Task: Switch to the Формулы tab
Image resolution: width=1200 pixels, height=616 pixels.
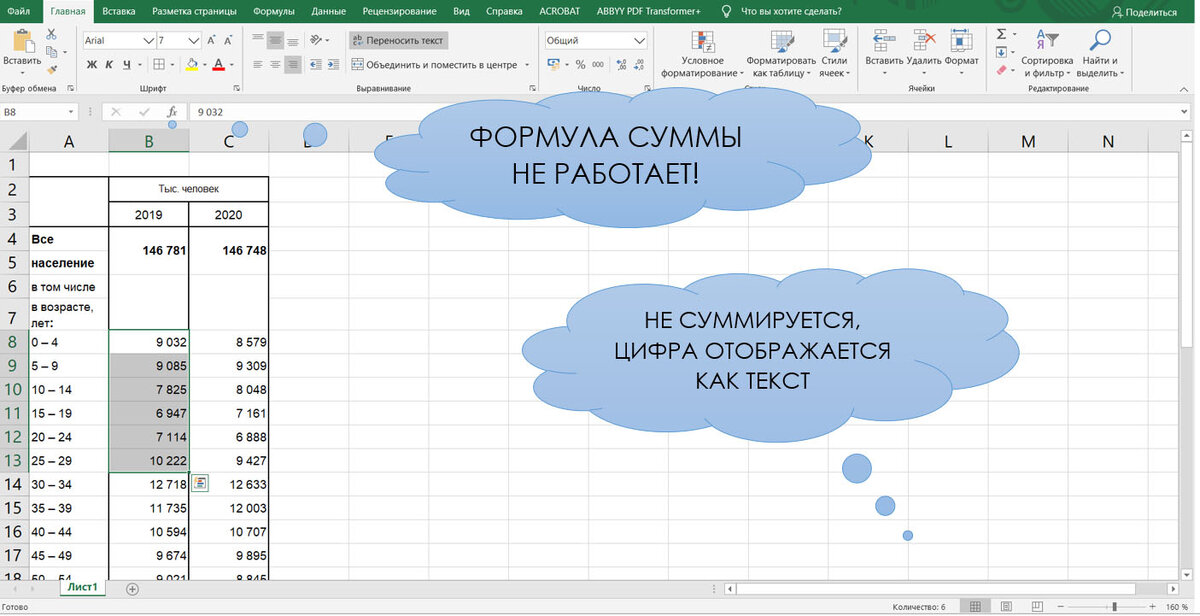Action: point(274,12)
